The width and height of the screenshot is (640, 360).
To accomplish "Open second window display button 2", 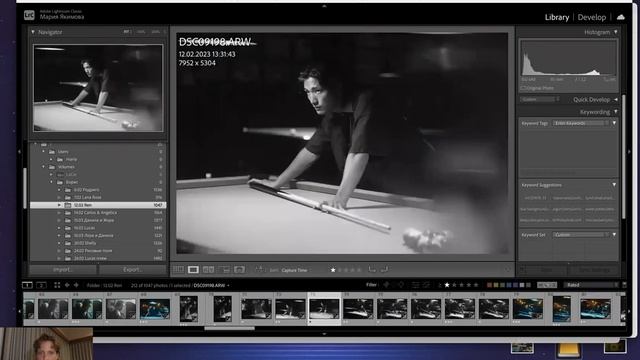I will tap(41, 285).
